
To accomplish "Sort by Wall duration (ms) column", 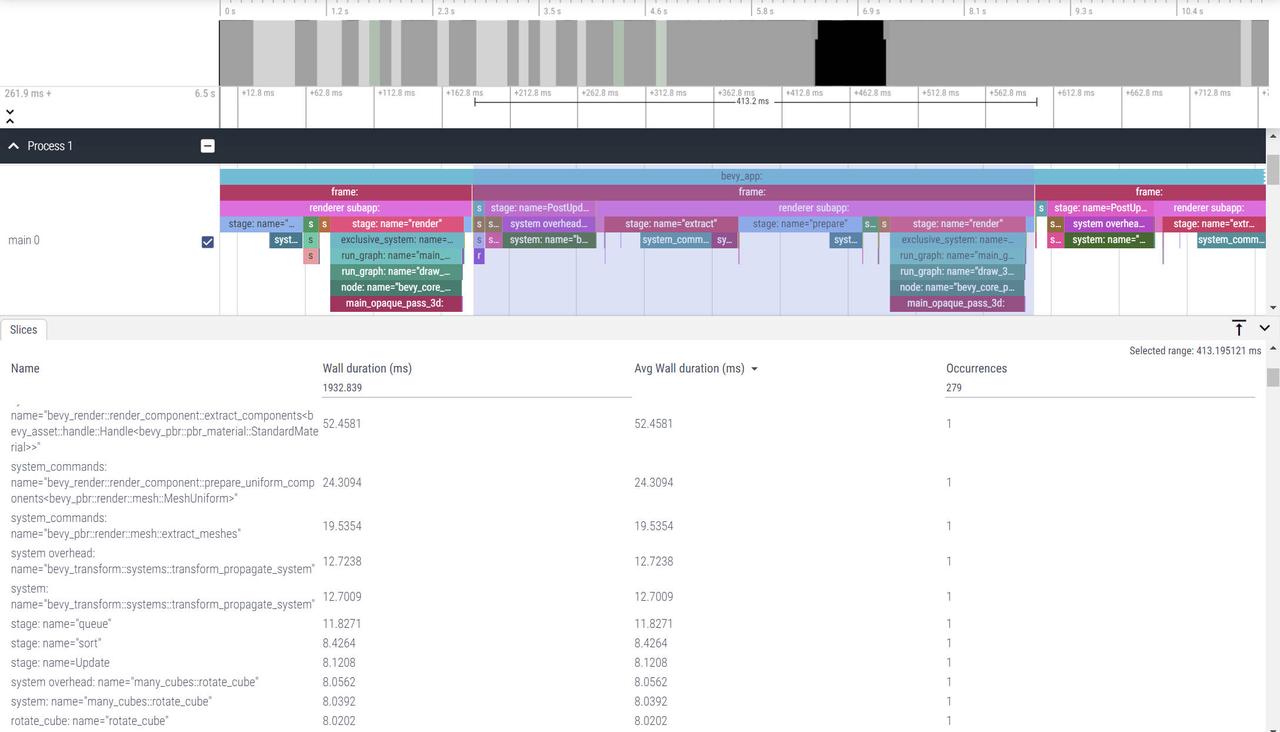I will click(x=367, y=368).
